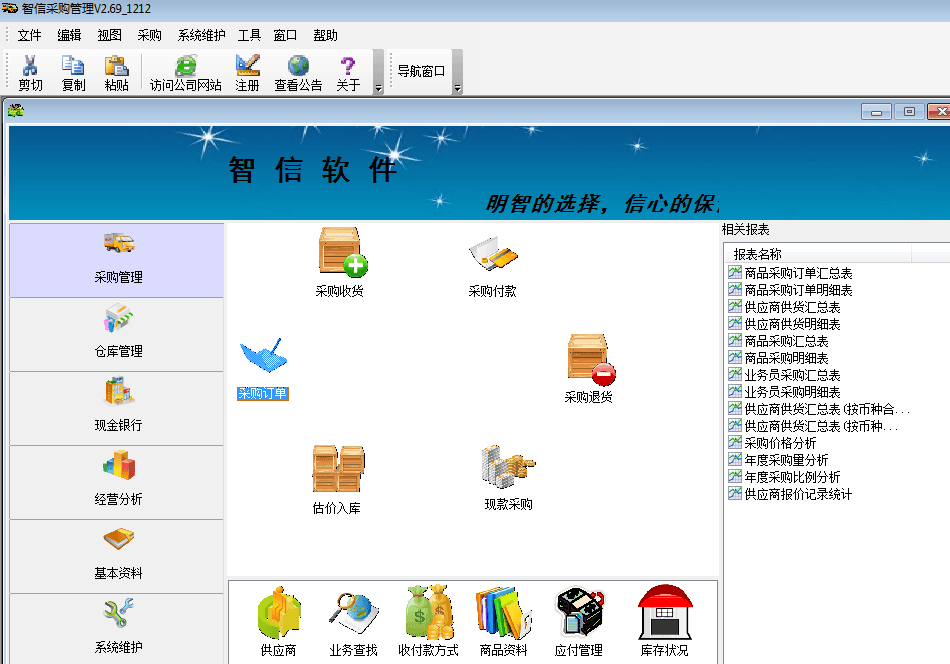The width and height of the screenshot is (950, 664).
Task: Select 现金银行 in the sidebar
Action: point(117,409)
